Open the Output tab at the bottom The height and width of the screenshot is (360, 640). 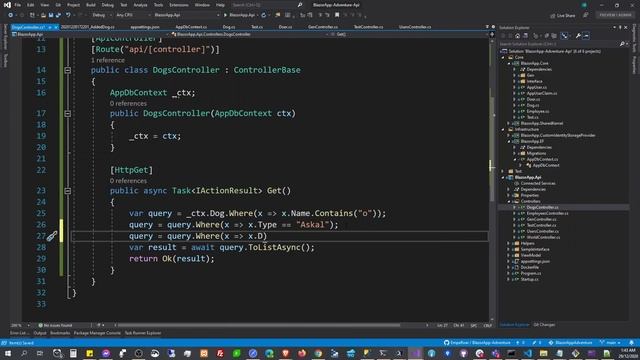point(40,333)
